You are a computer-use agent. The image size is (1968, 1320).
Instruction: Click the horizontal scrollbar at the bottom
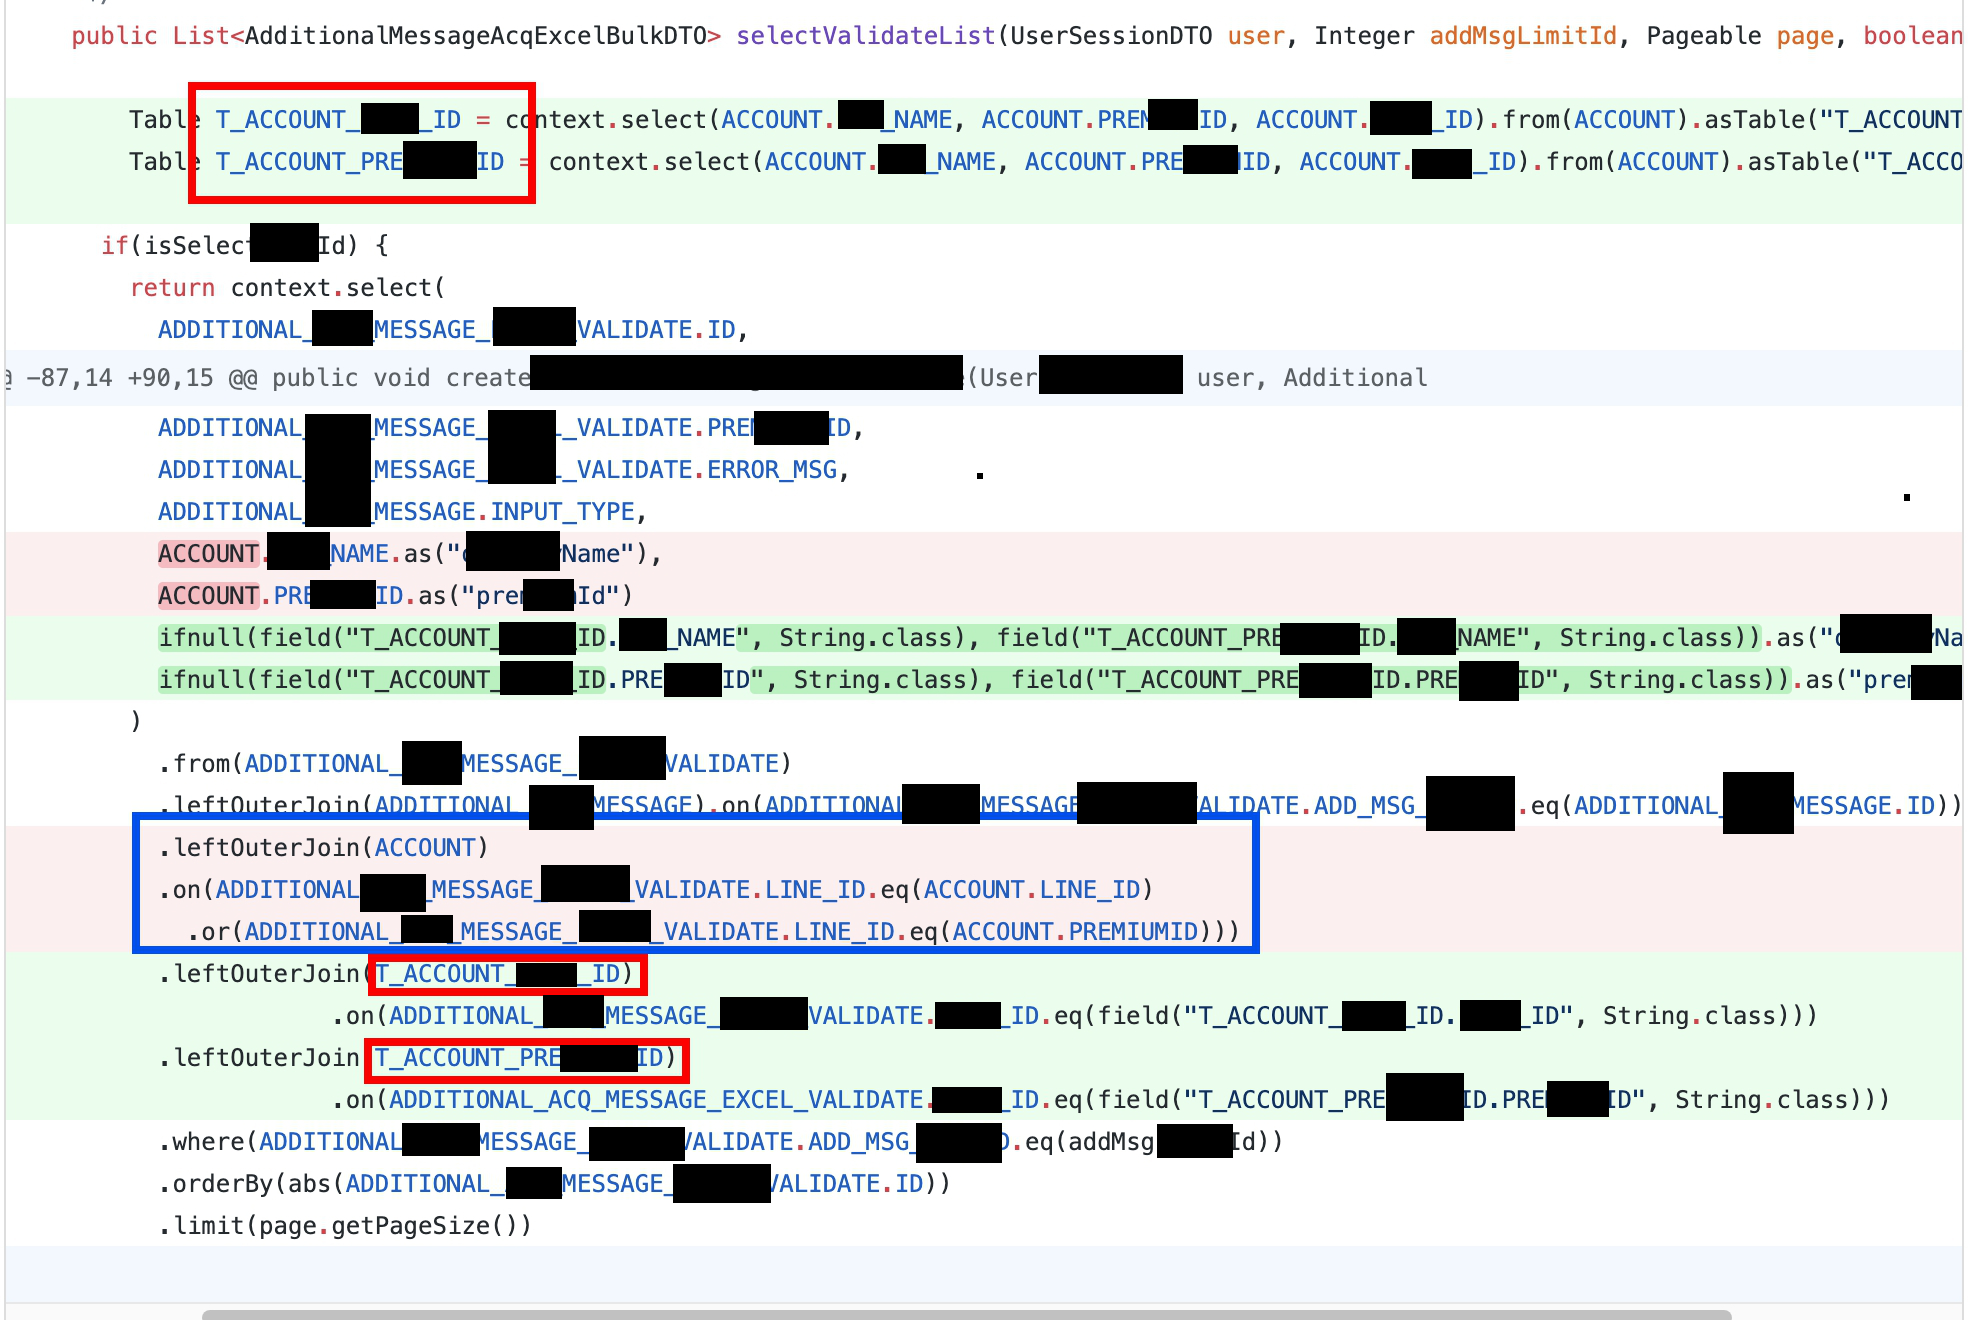point(965,1314)
